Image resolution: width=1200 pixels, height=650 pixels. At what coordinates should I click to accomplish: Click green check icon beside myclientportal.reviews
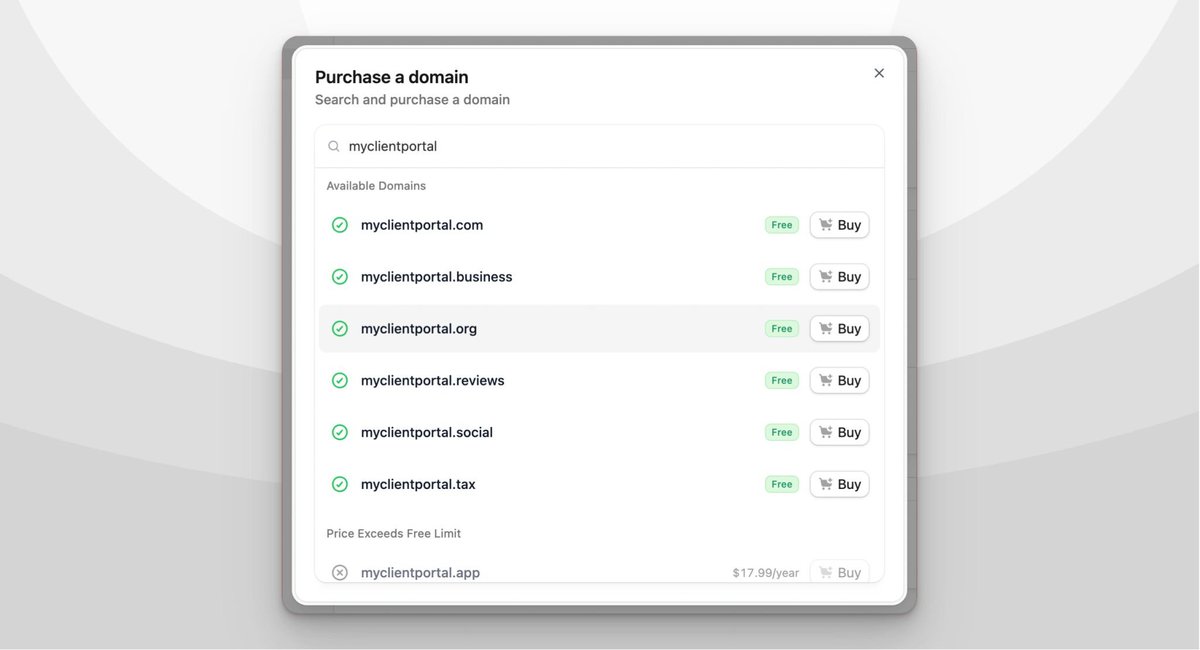coord(340,381)
